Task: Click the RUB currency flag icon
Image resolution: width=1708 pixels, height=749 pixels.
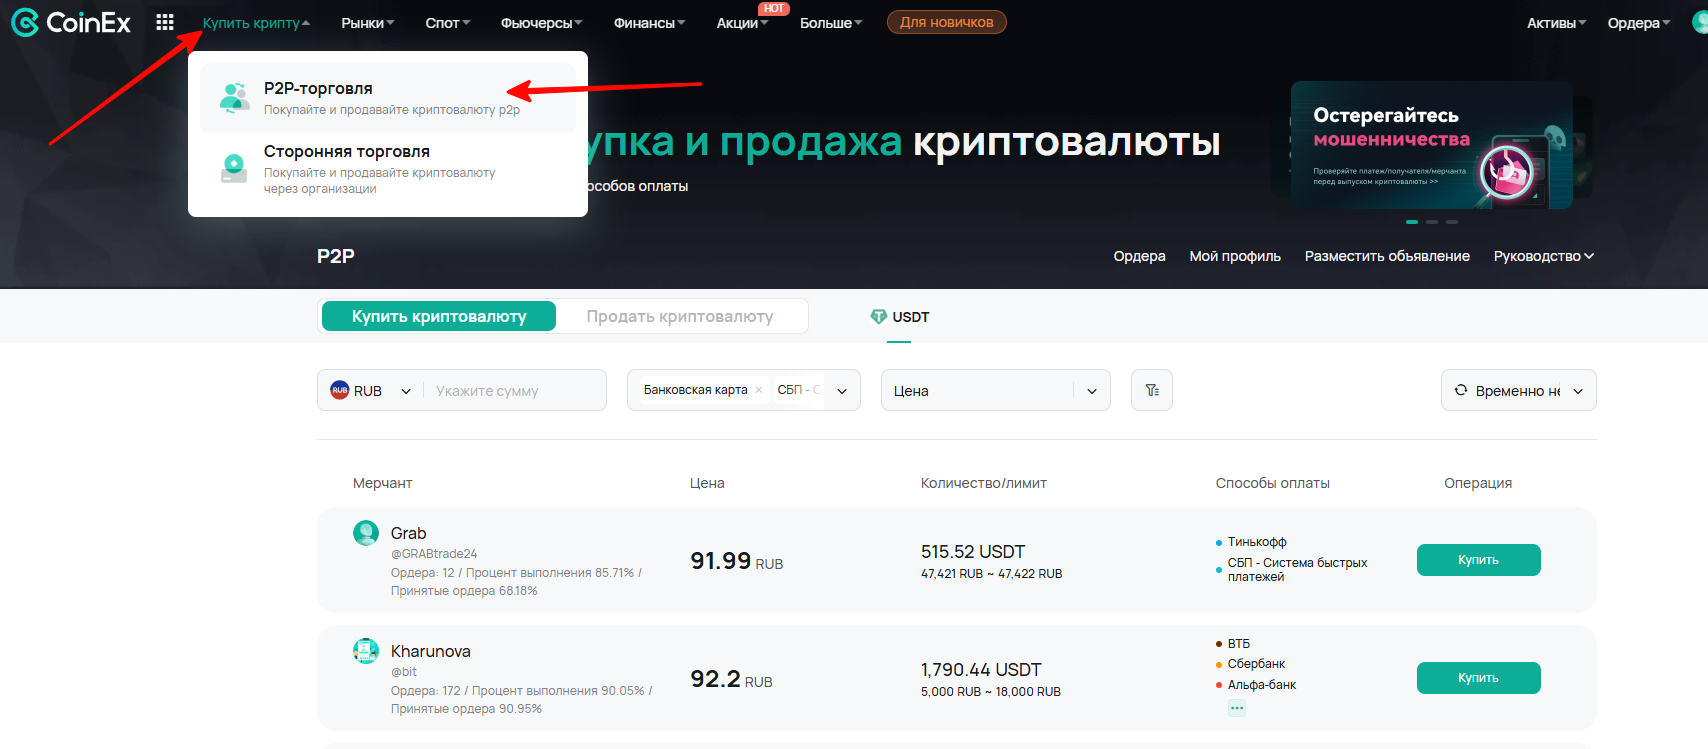Action: (x=340, y=390)
